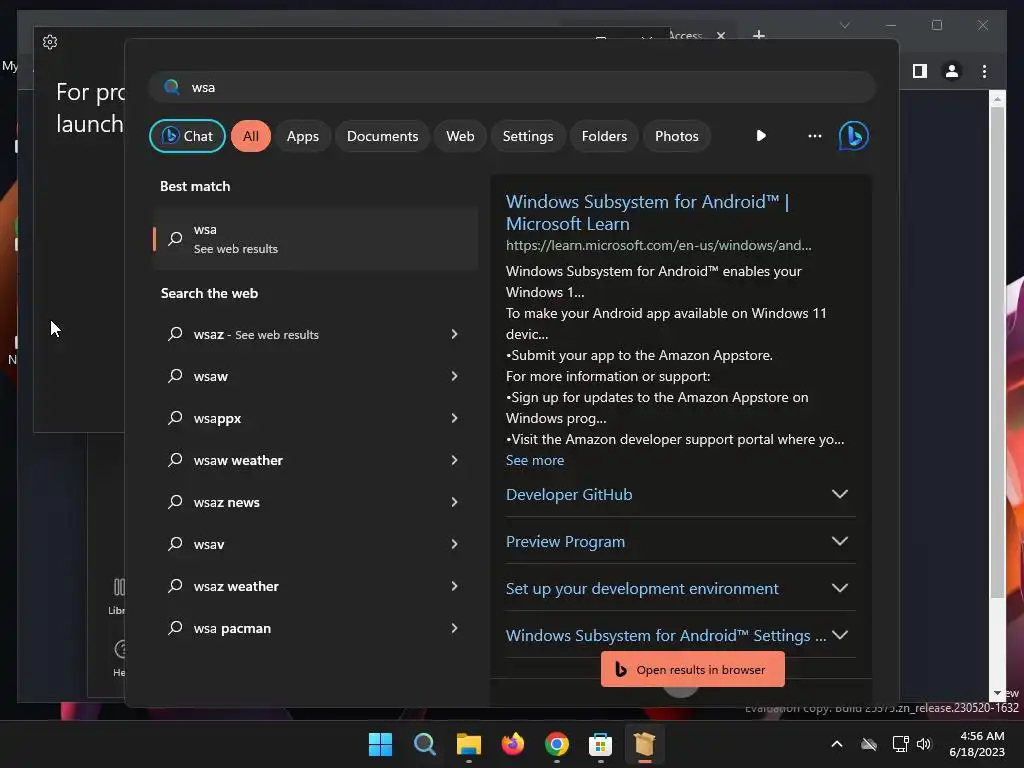Open Windows Start button on taskbar

tap(380, 744)
